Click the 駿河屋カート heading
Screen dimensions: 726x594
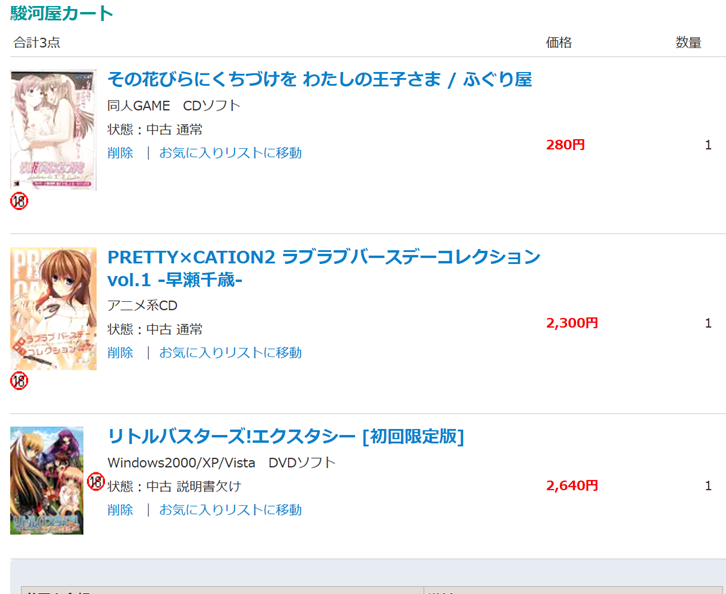pyautogui.click(x=62, y=13)
